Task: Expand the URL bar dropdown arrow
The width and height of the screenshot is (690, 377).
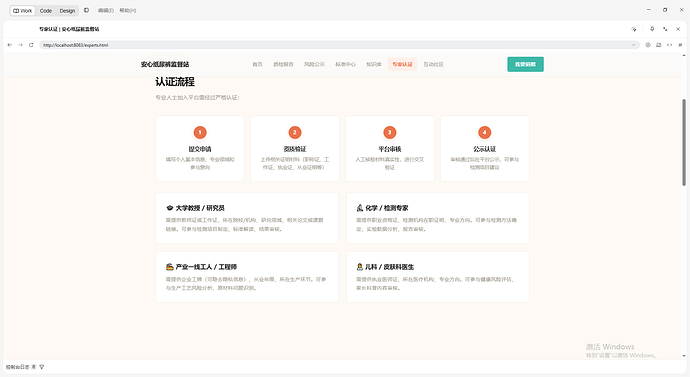Action: click(634, 45)
